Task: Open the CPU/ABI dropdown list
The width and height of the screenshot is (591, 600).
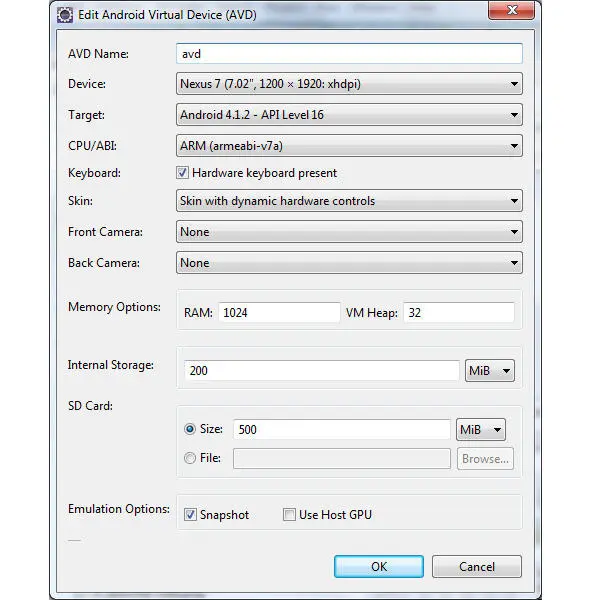Action: (x=349, y=145)
